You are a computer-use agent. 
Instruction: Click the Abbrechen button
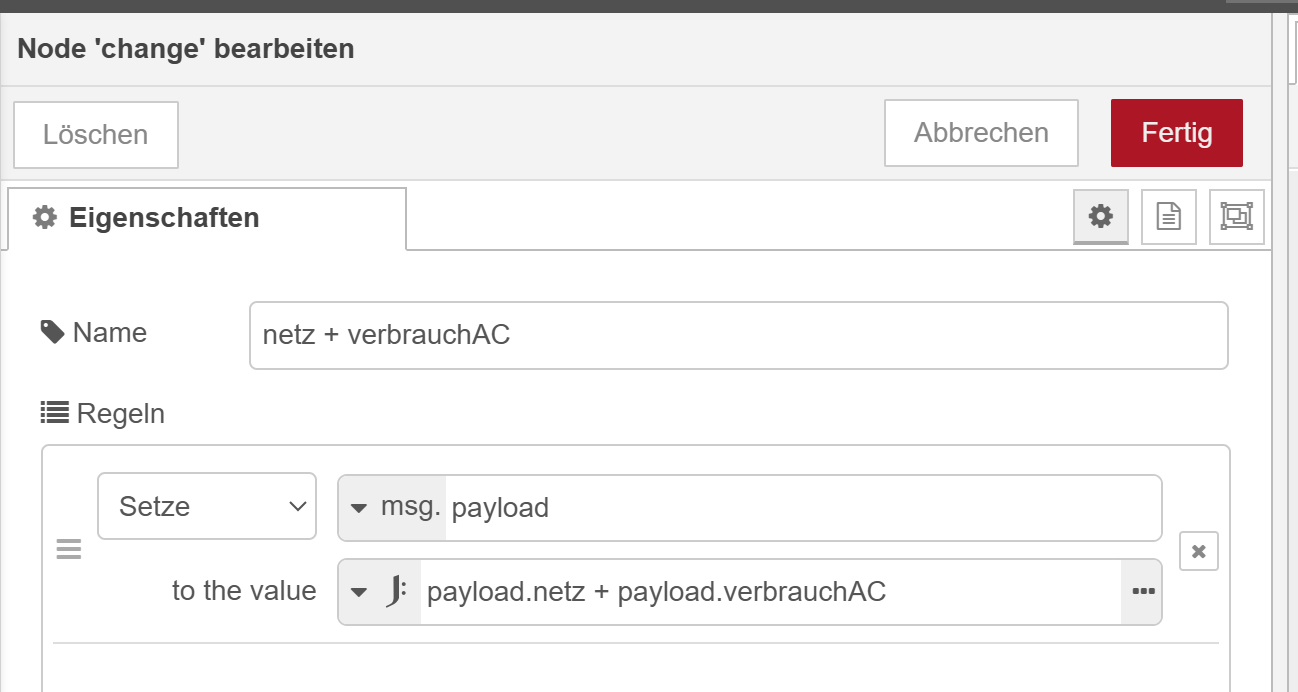pos(981,132)
